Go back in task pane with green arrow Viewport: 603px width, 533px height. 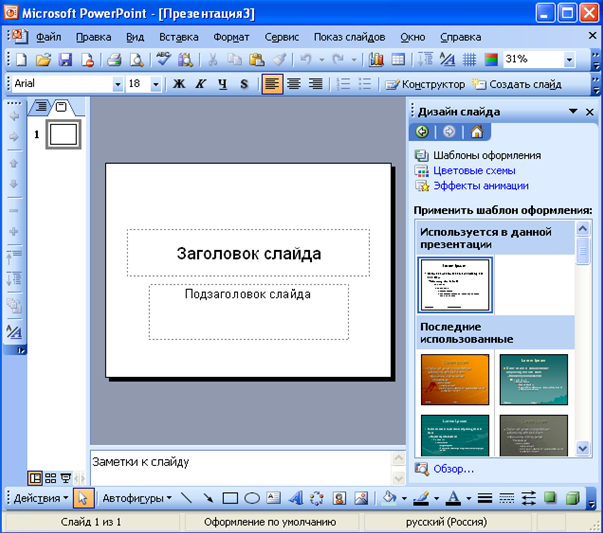point(422,132)
